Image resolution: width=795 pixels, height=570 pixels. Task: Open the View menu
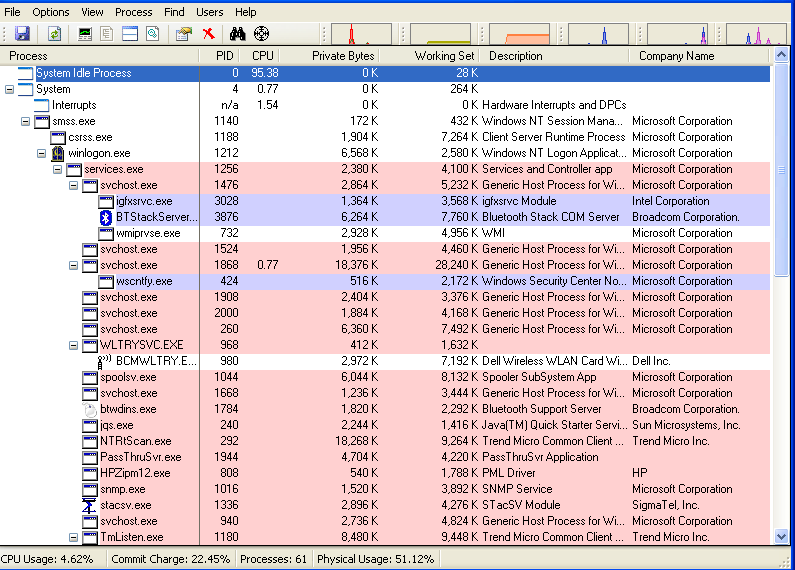92,12
